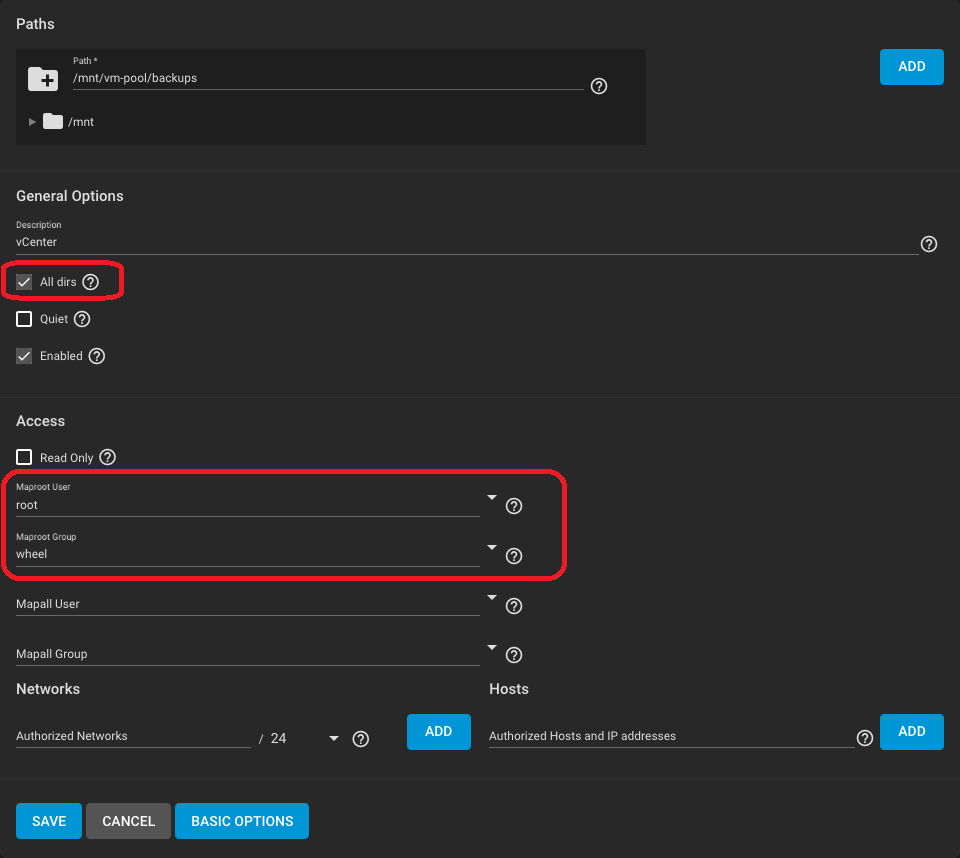Toggle the Read Only checkbox
Image resolution: width=960 pixels, height=858 pixels.
(x=25, y=458)
